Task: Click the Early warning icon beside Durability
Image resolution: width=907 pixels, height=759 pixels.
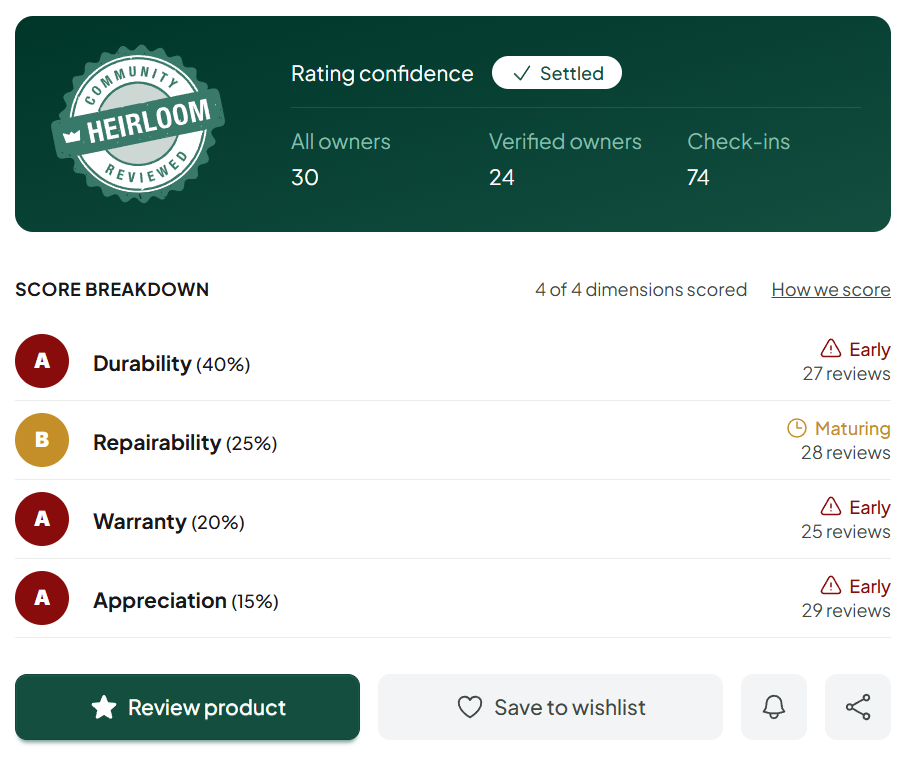Action: click(x=831, y=348)
